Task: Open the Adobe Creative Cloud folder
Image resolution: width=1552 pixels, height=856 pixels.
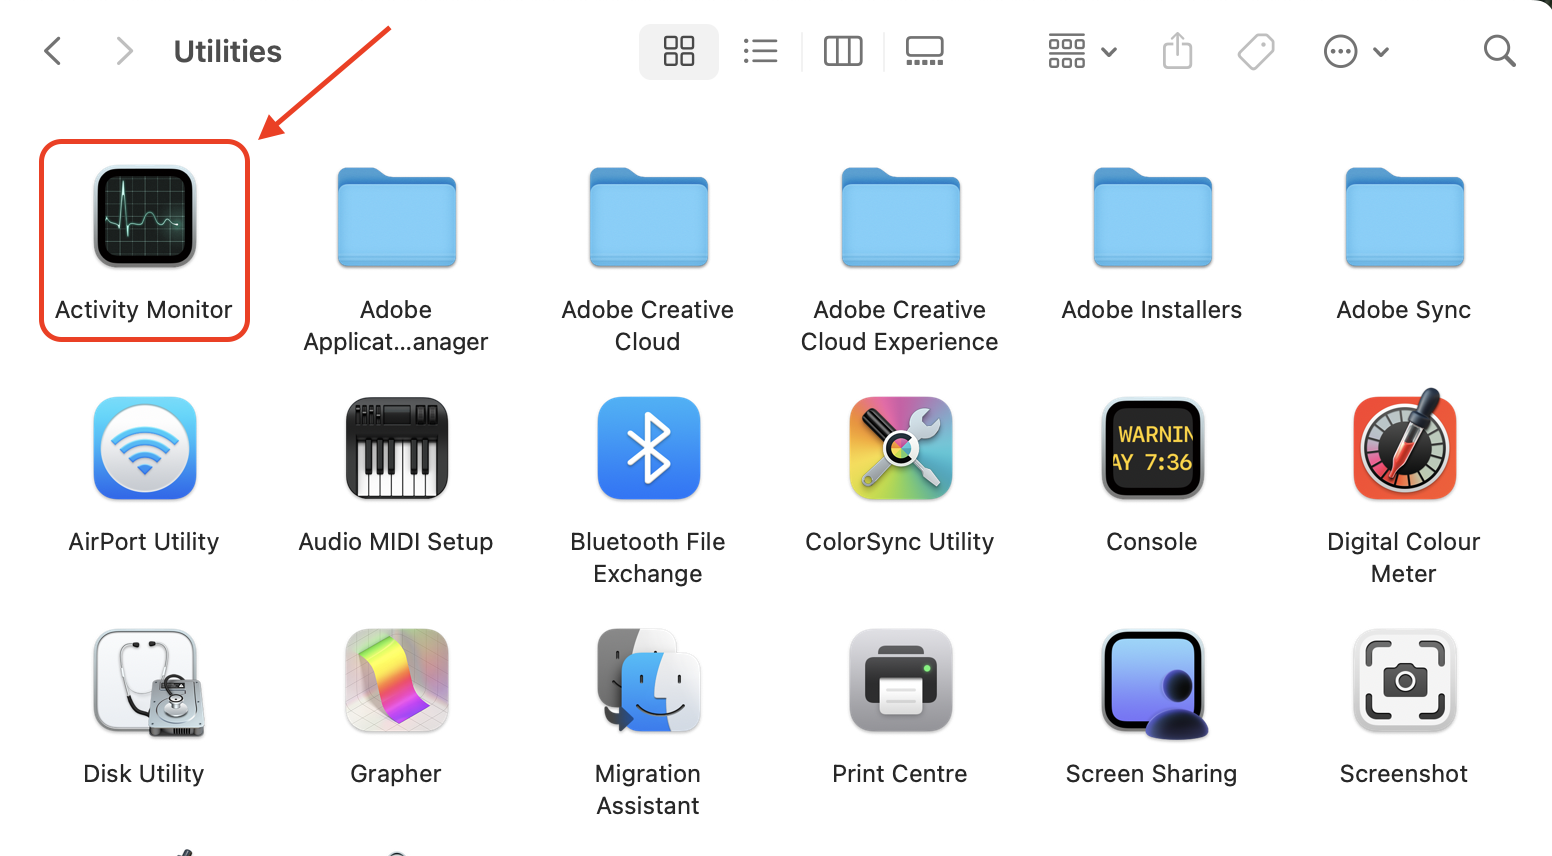Action: tap(648, 218)
